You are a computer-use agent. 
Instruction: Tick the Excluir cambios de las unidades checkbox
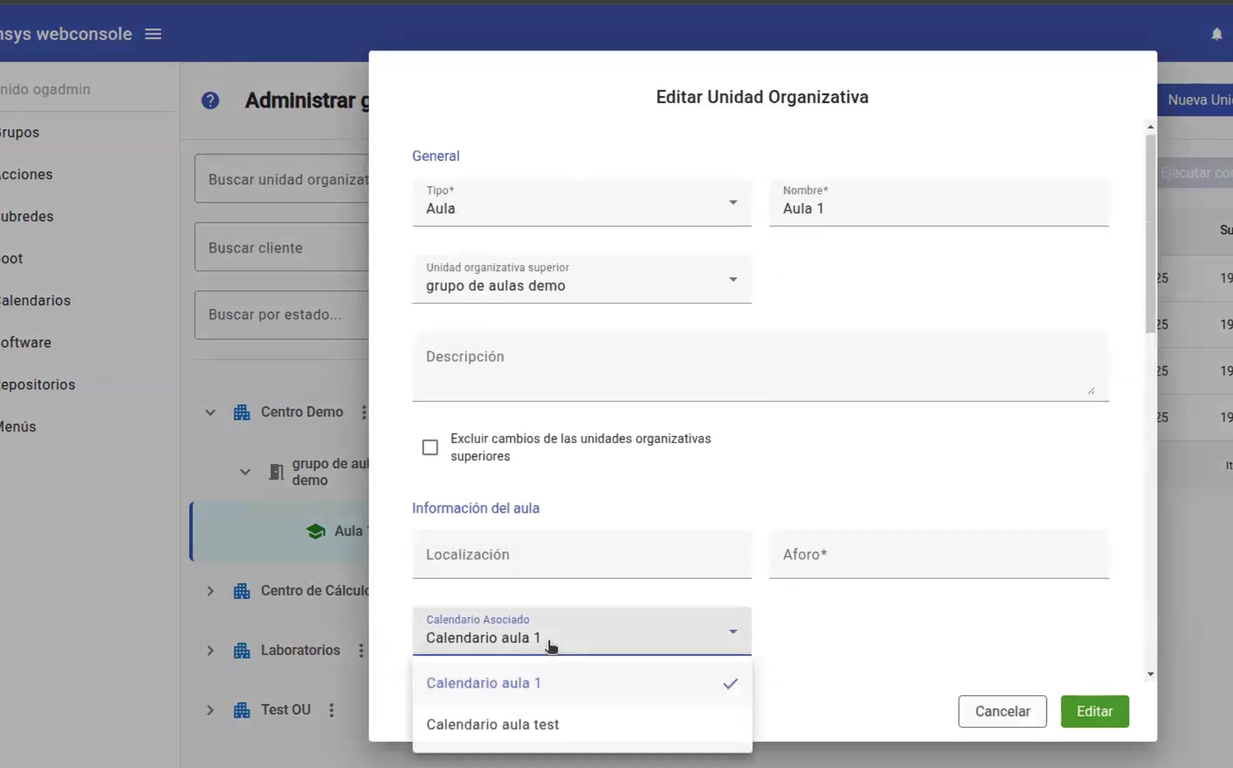pyautogui.click(x=430, y=447)
